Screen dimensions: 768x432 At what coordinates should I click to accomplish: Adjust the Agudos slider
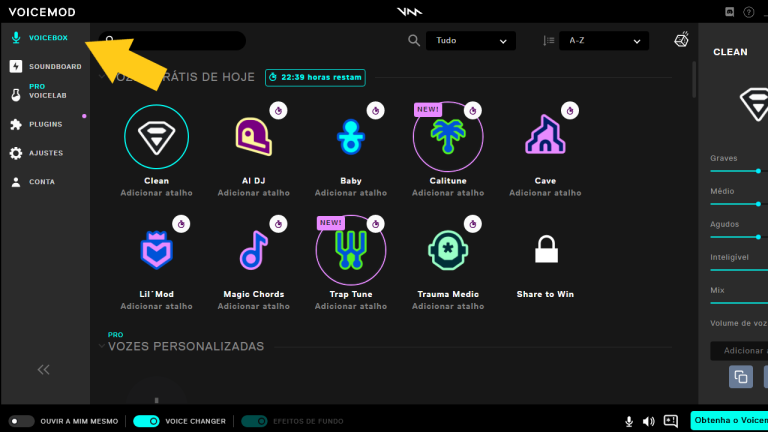tap(739, 237)
